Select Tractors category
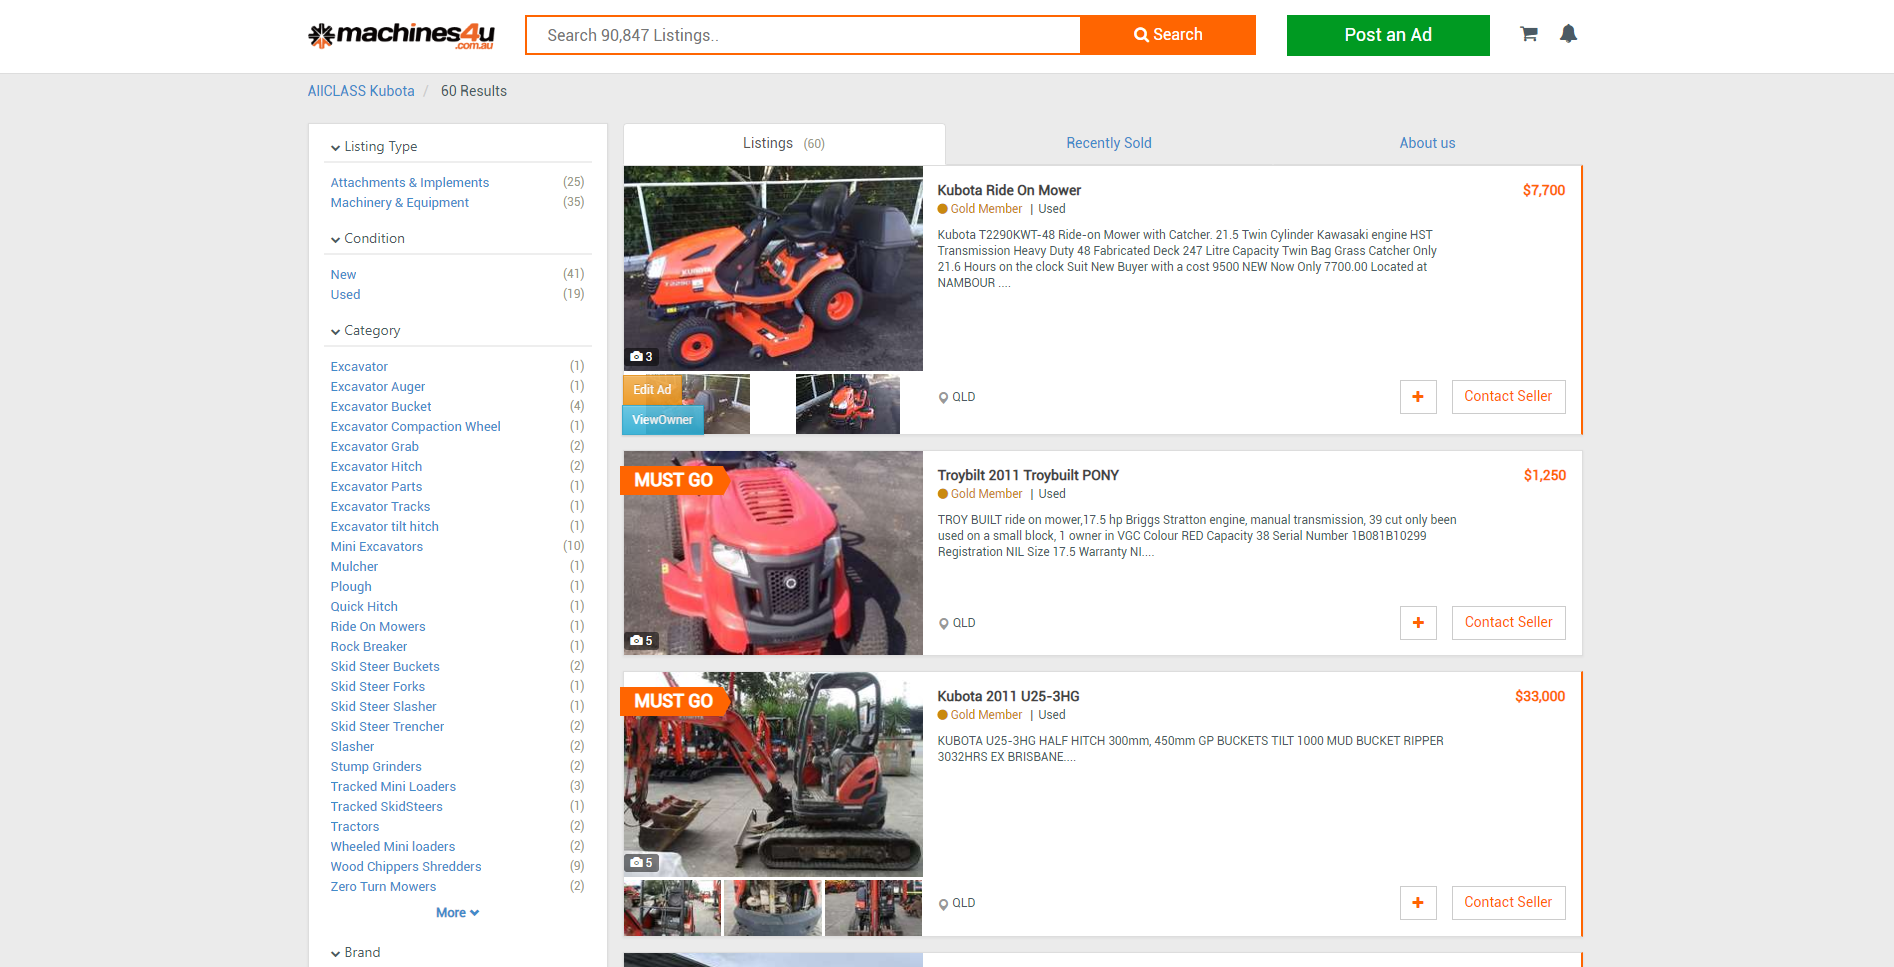The width and height of the screenshot is (1894, 967). (355, 827)
